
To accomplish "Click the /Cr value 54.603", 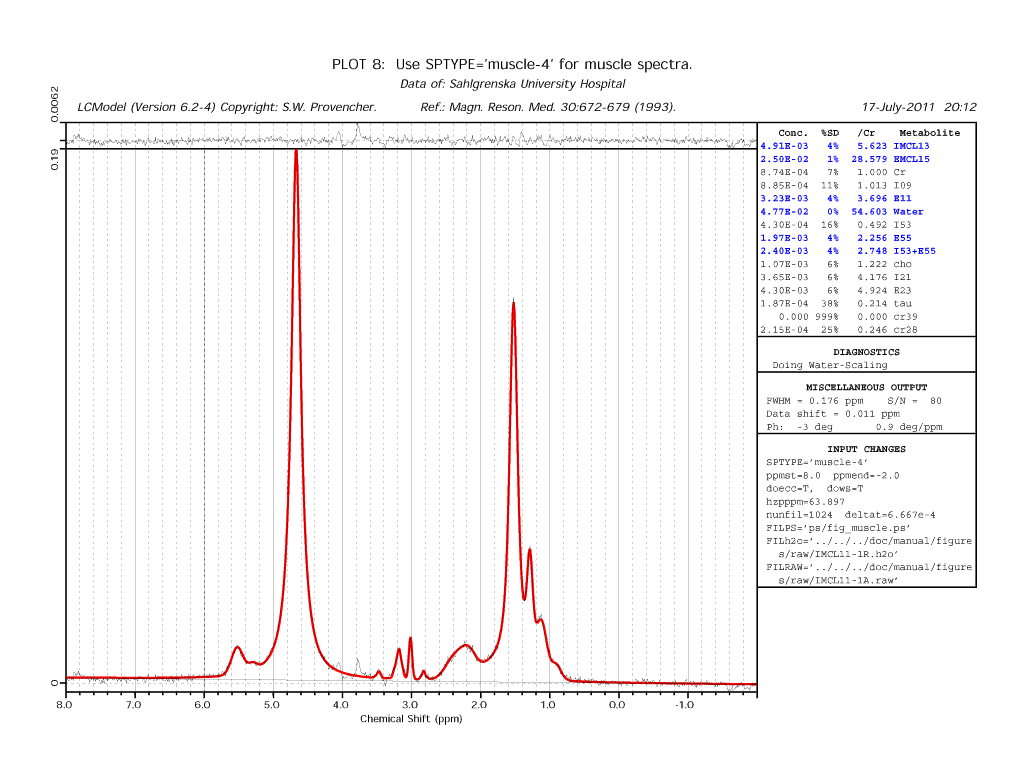I will click(869, 212).
